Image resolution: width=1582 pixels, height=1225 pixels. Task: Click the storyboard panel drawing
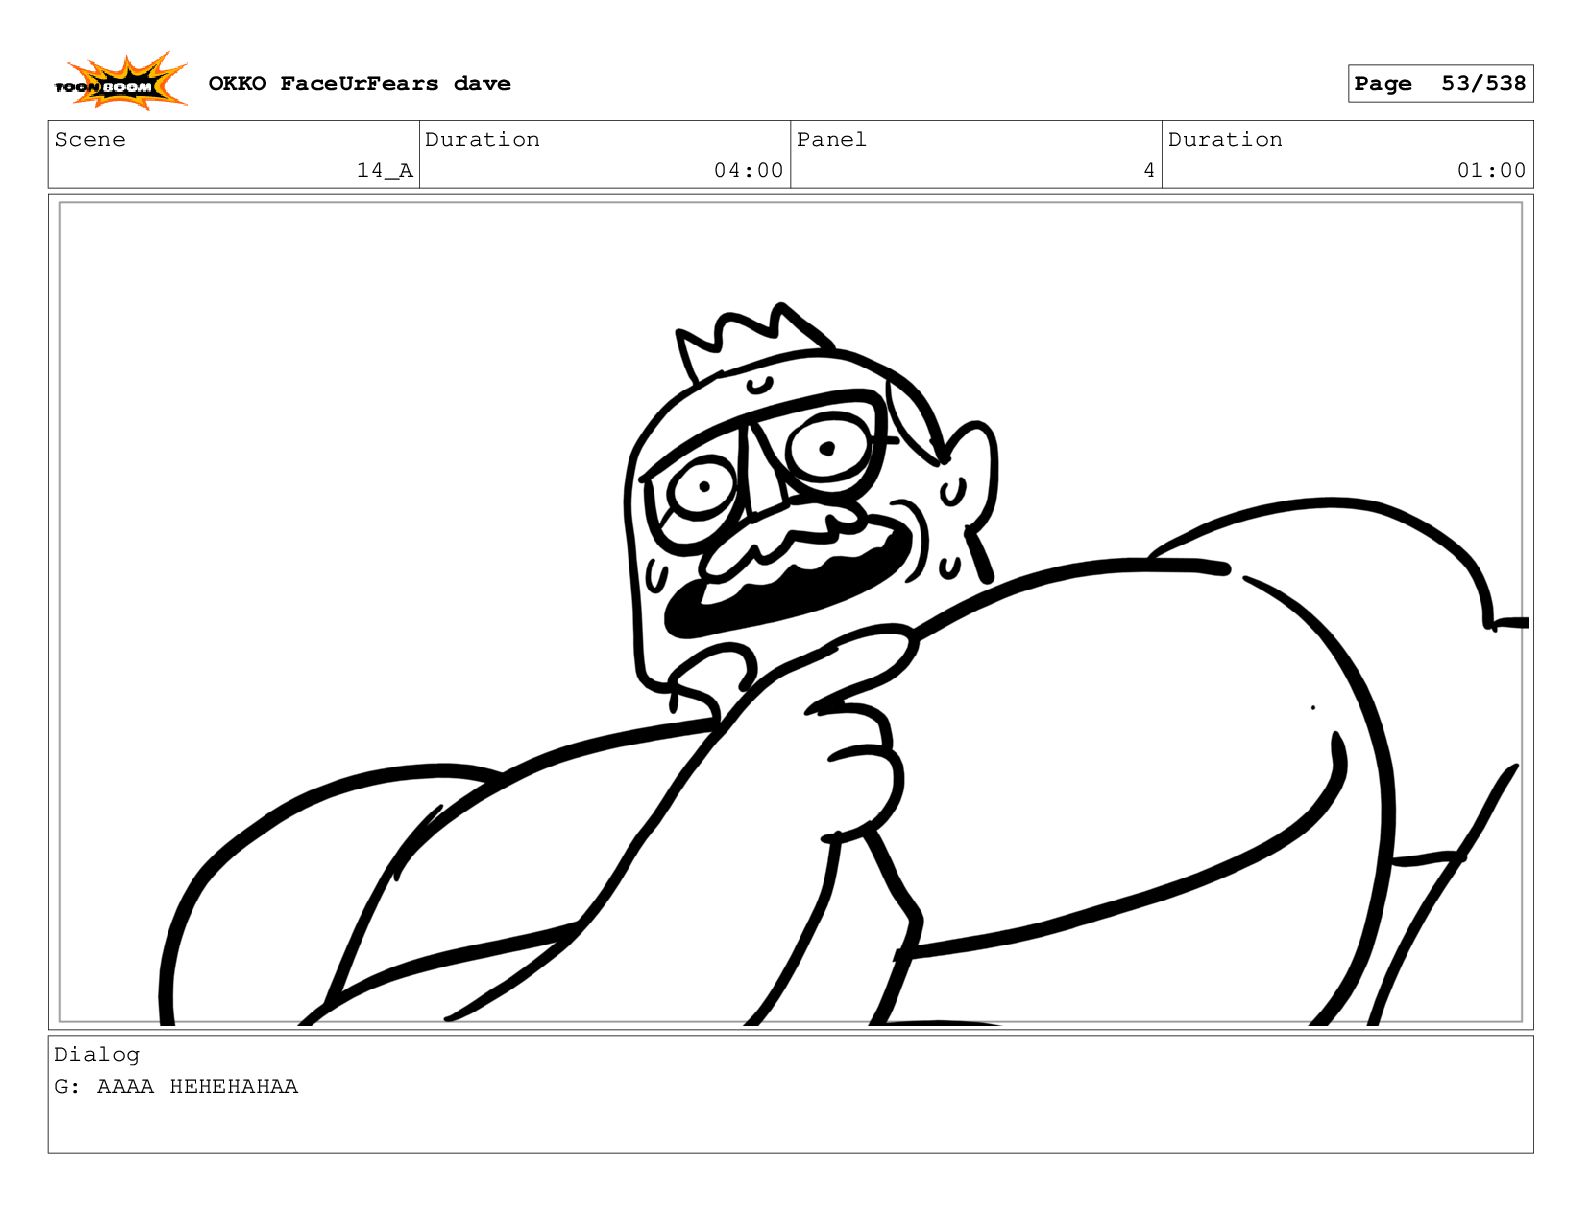791,612
